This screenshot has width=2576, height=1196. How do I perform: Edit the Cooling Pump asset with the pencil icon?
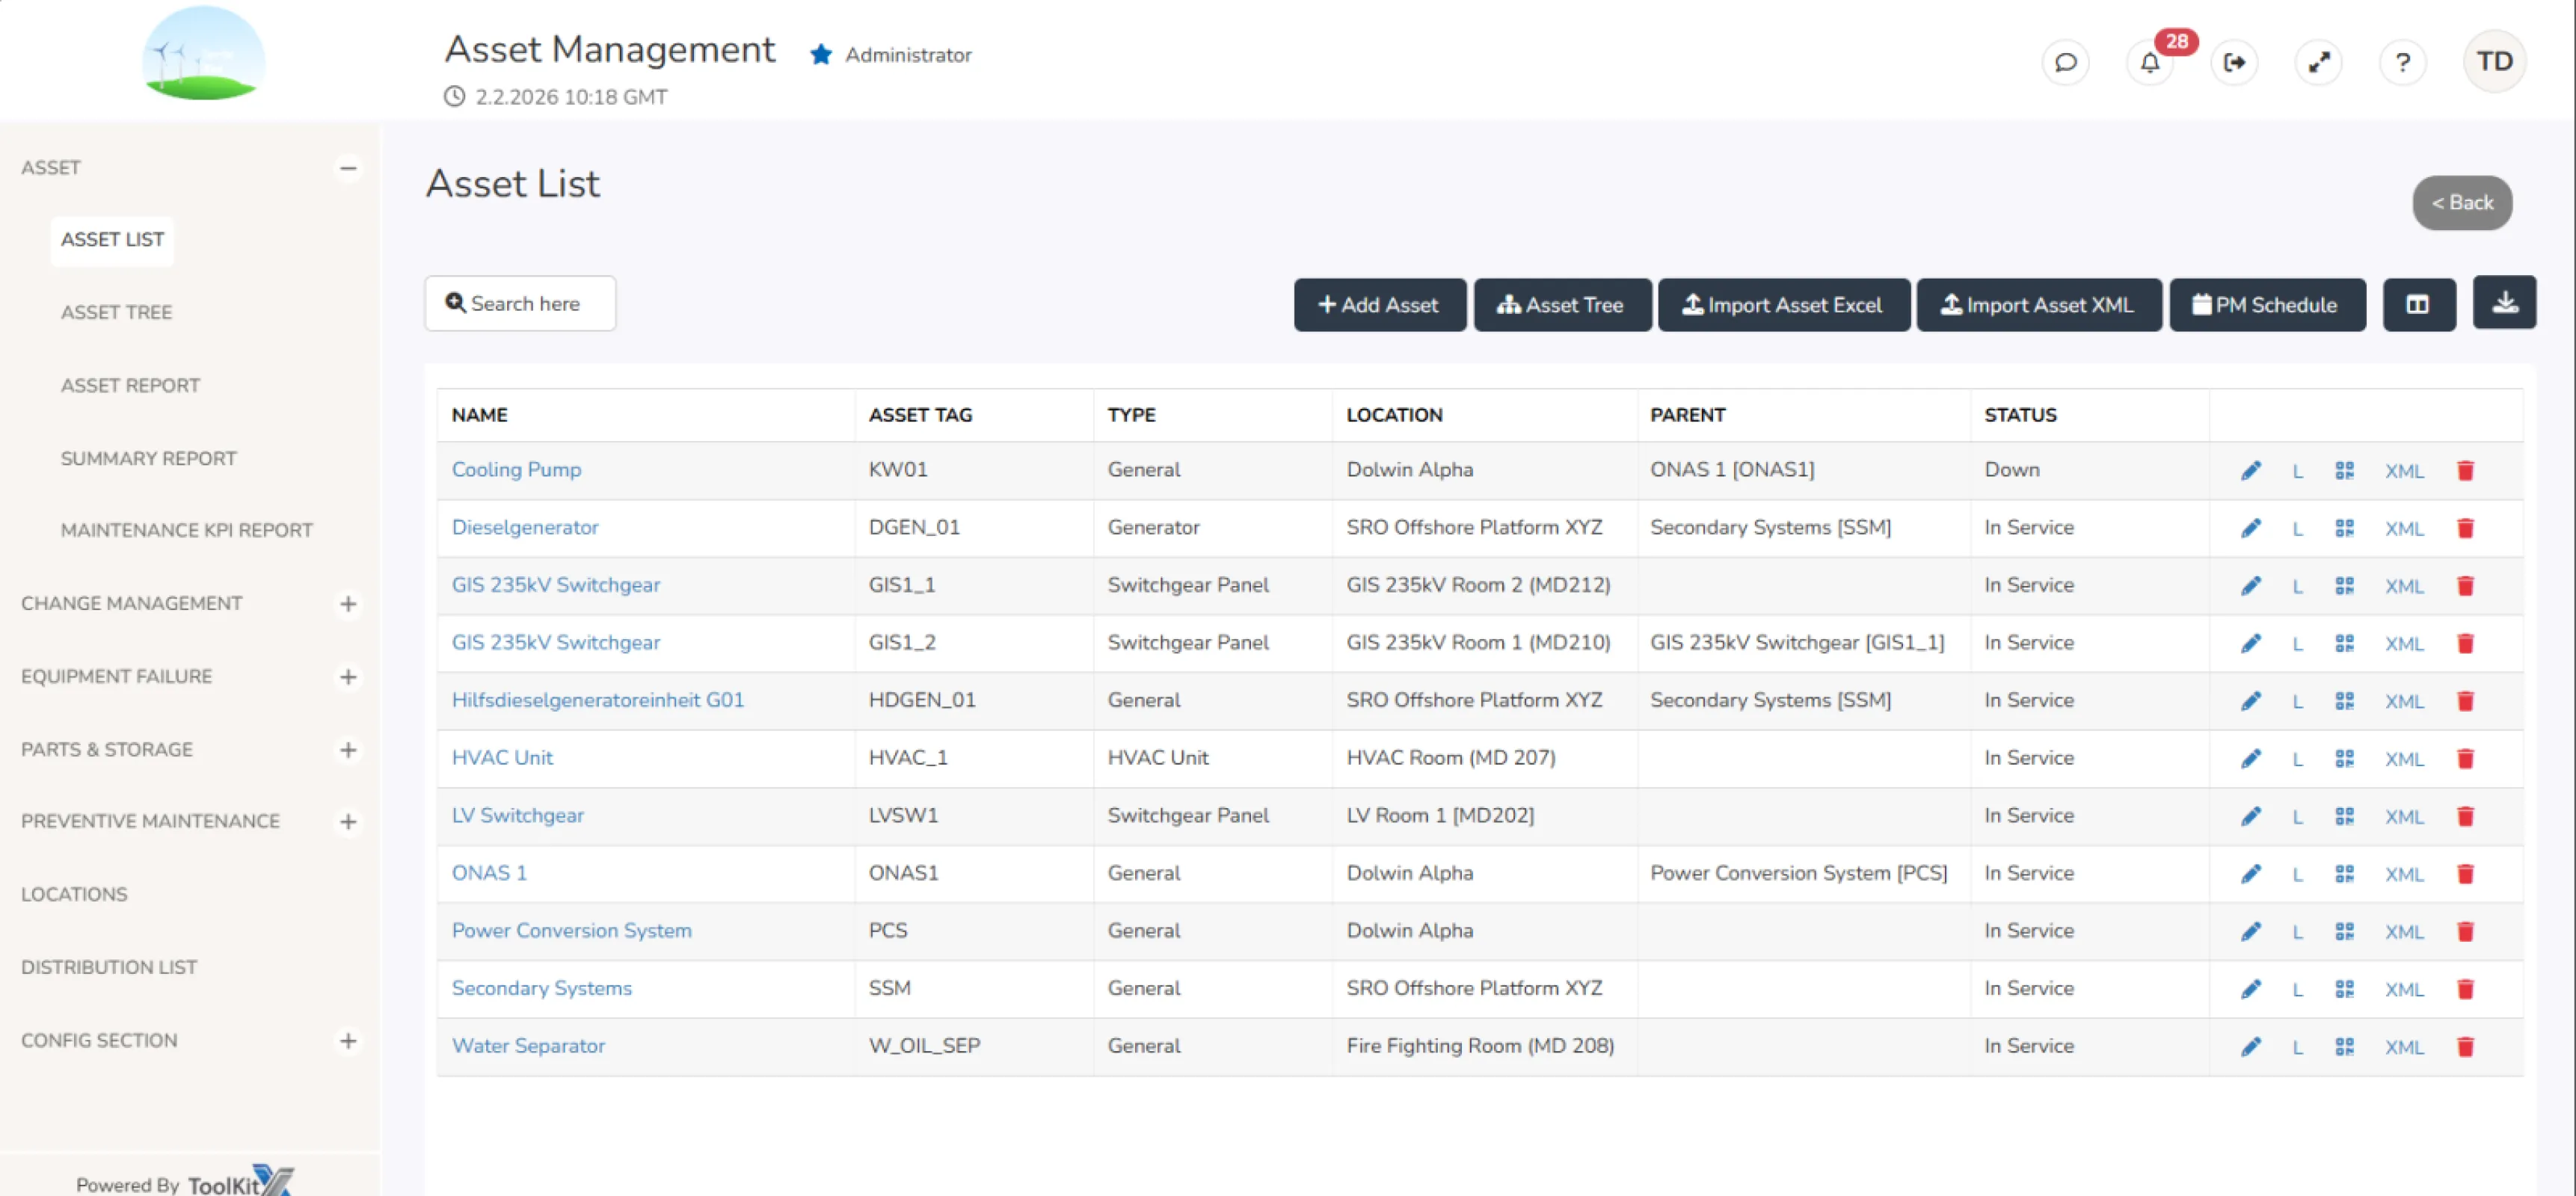click(x=2251, y=470)
